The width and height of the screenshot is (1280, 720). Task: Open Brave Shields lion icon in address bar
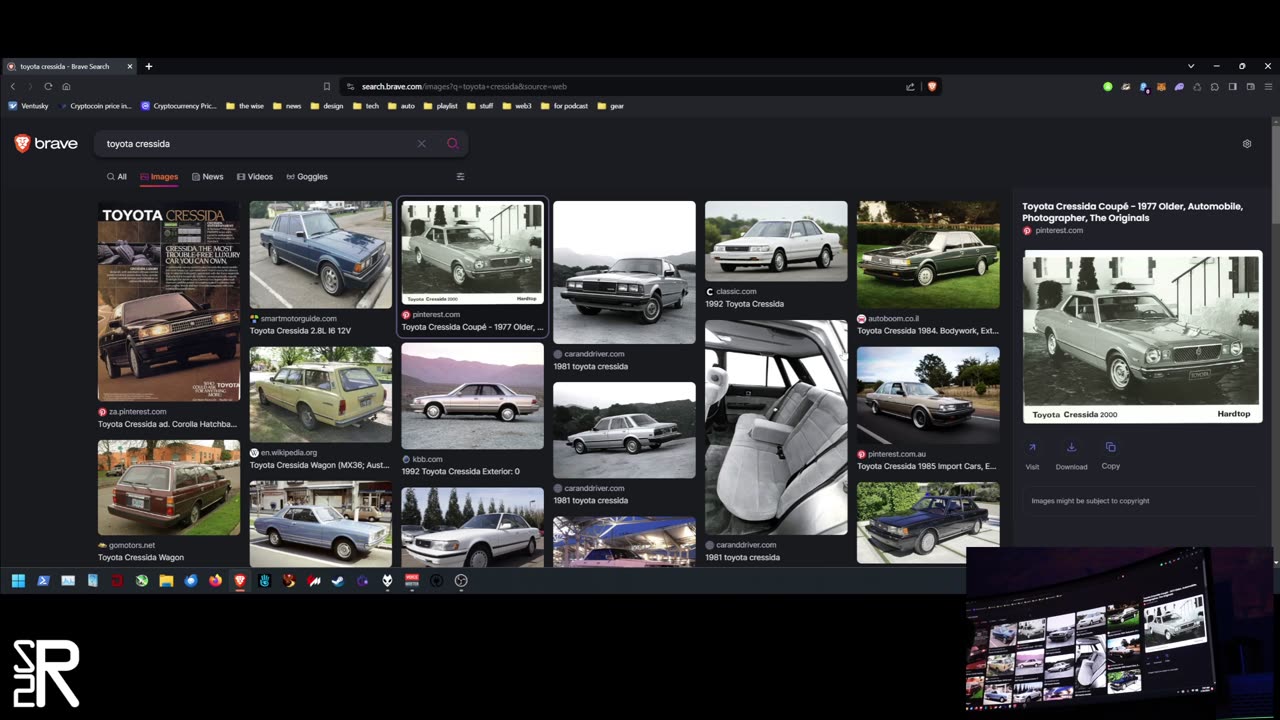point(932,87)
